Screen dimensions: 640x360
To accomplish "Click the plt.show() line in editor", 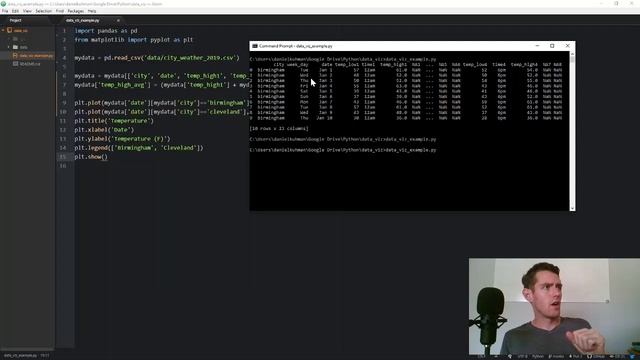I will click(x=91, y=157).
